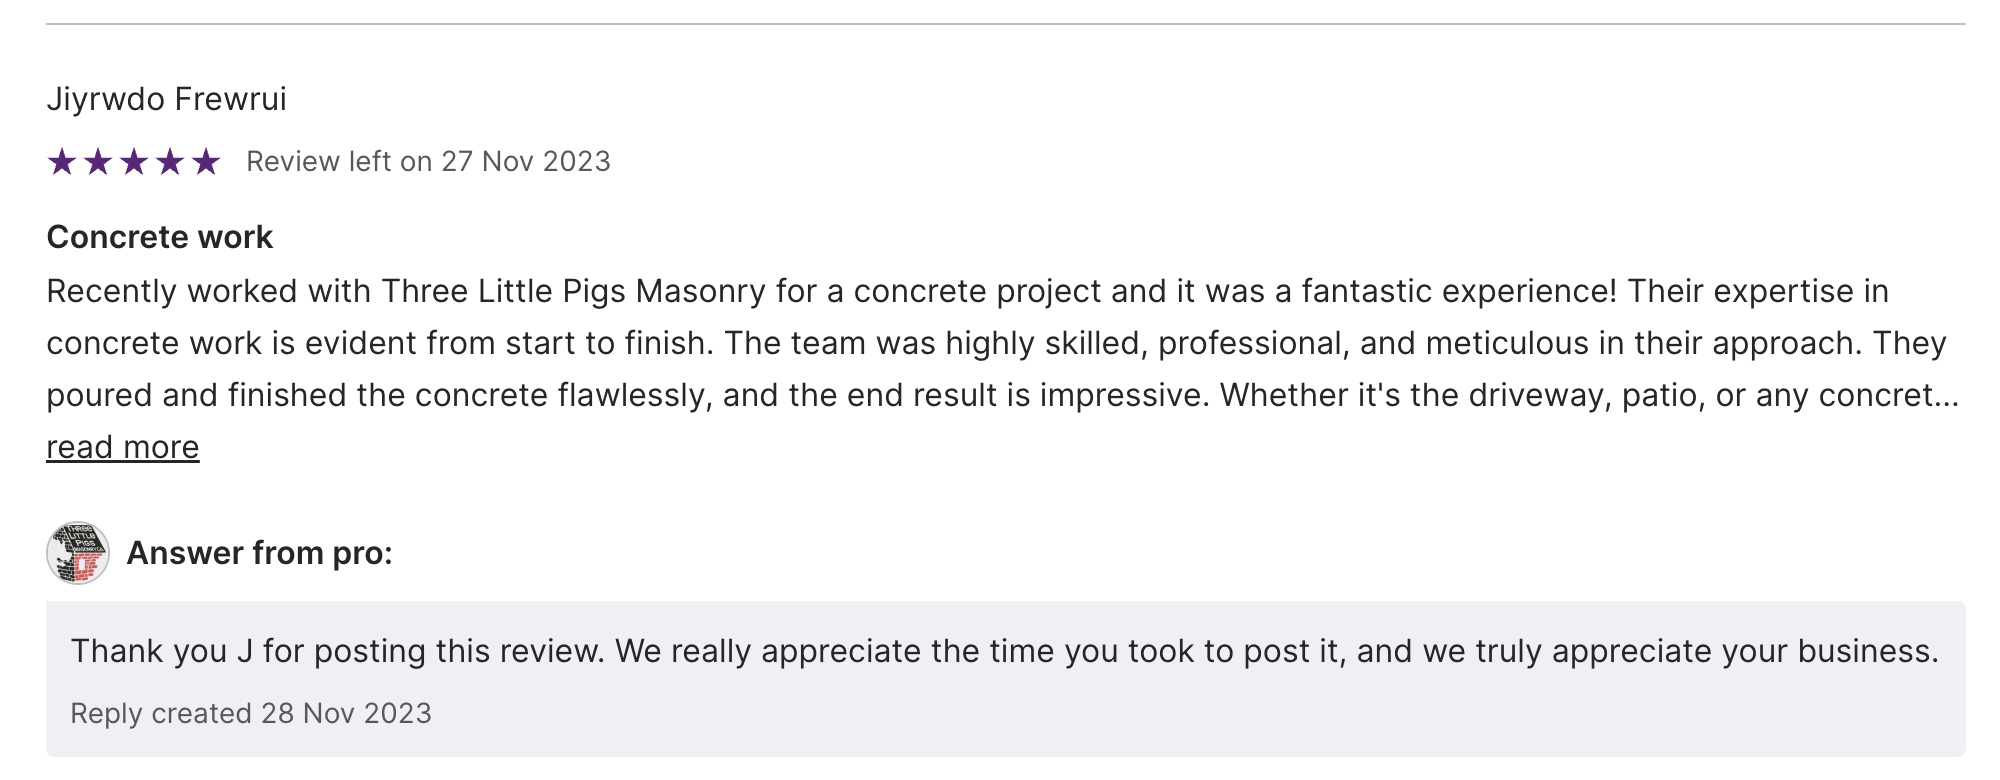Click the "Reply created 28 Nov 2023" timestamp
2000x780 pixels.
point(251,713)
